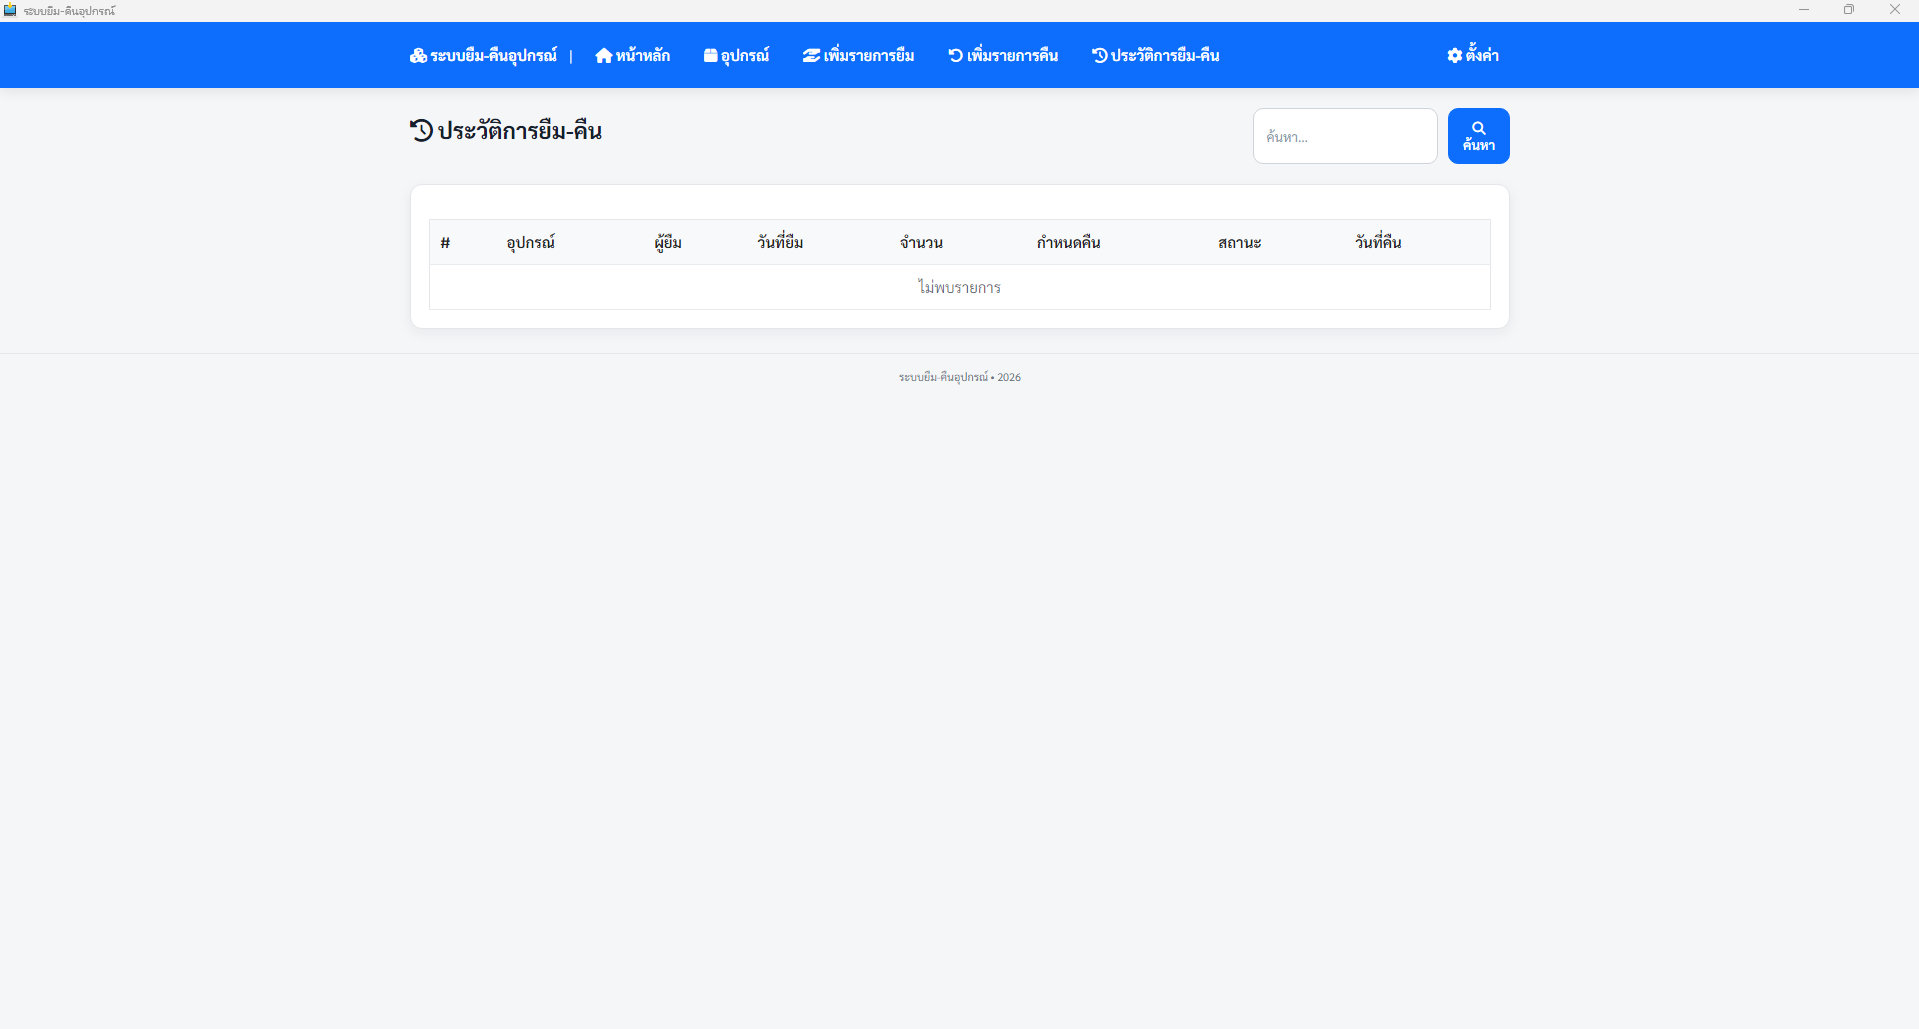Click the undo arrow icon beside เพิ่มรายการคืน
The image size is (1919, 1029).
pos(955,56)
